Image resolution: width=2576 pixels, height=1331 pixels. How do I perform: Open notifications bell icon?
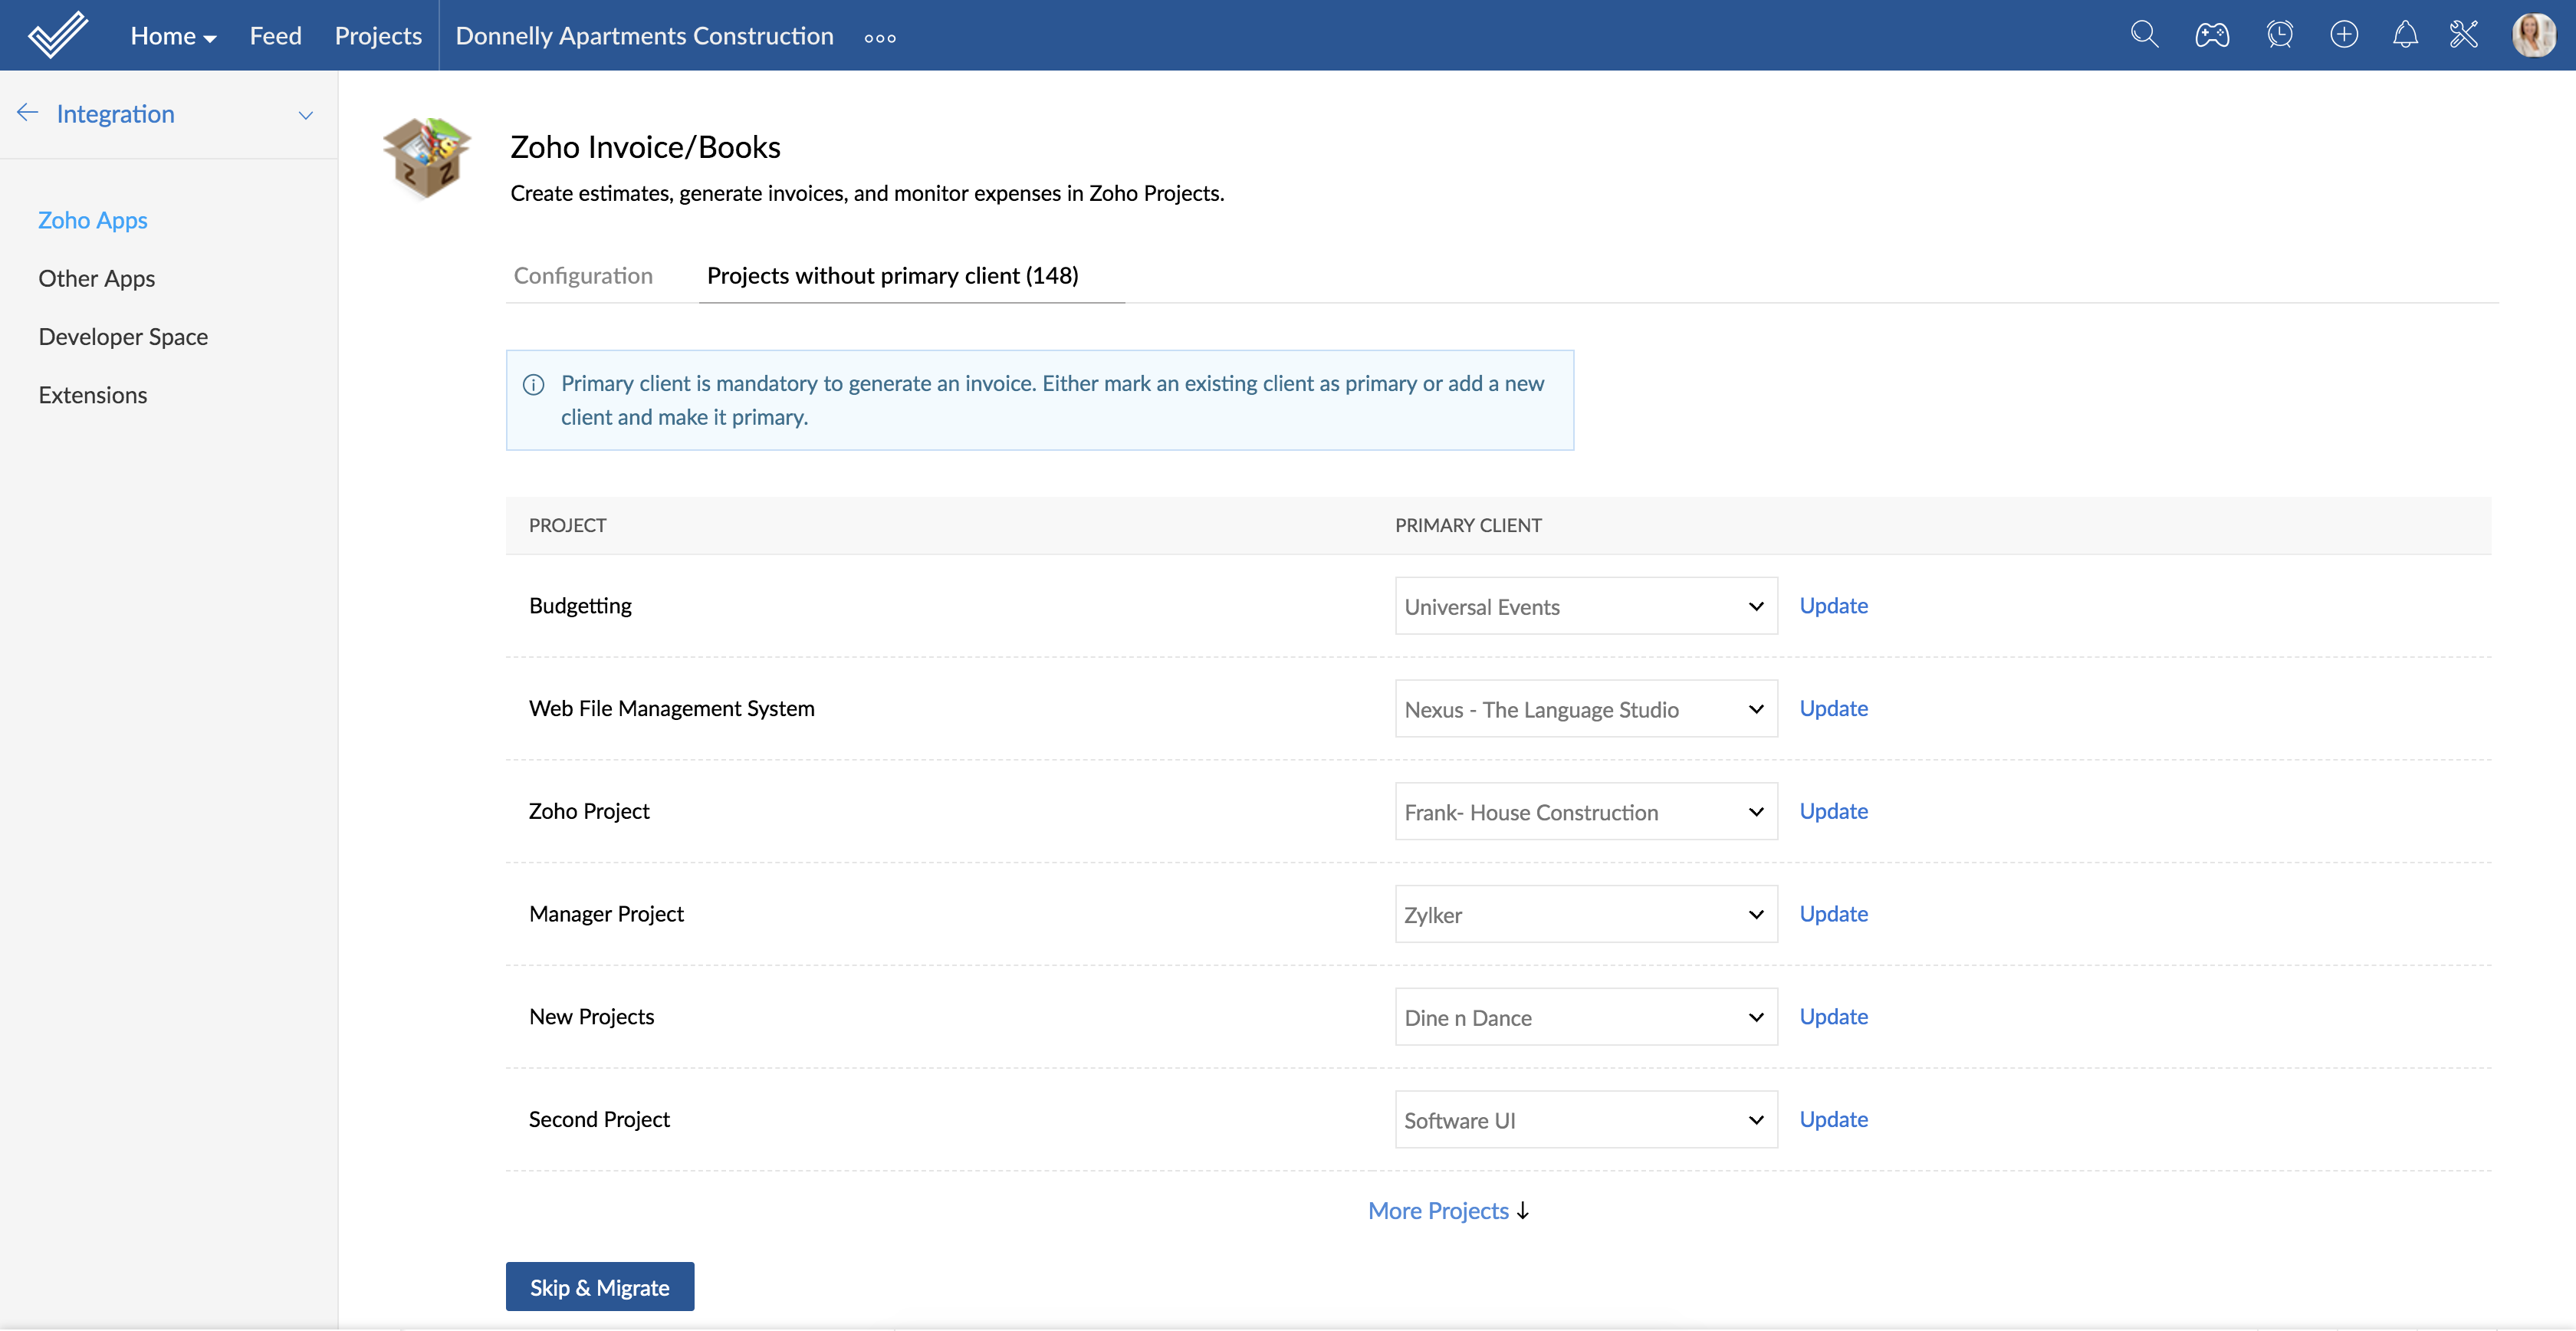[x=2405, y=35]
